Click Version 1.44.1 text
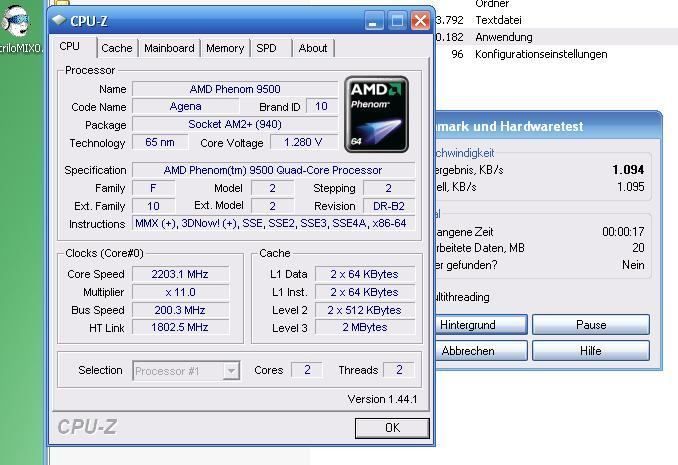The height and width of the screenshot is (465, 678). [382, 399]
